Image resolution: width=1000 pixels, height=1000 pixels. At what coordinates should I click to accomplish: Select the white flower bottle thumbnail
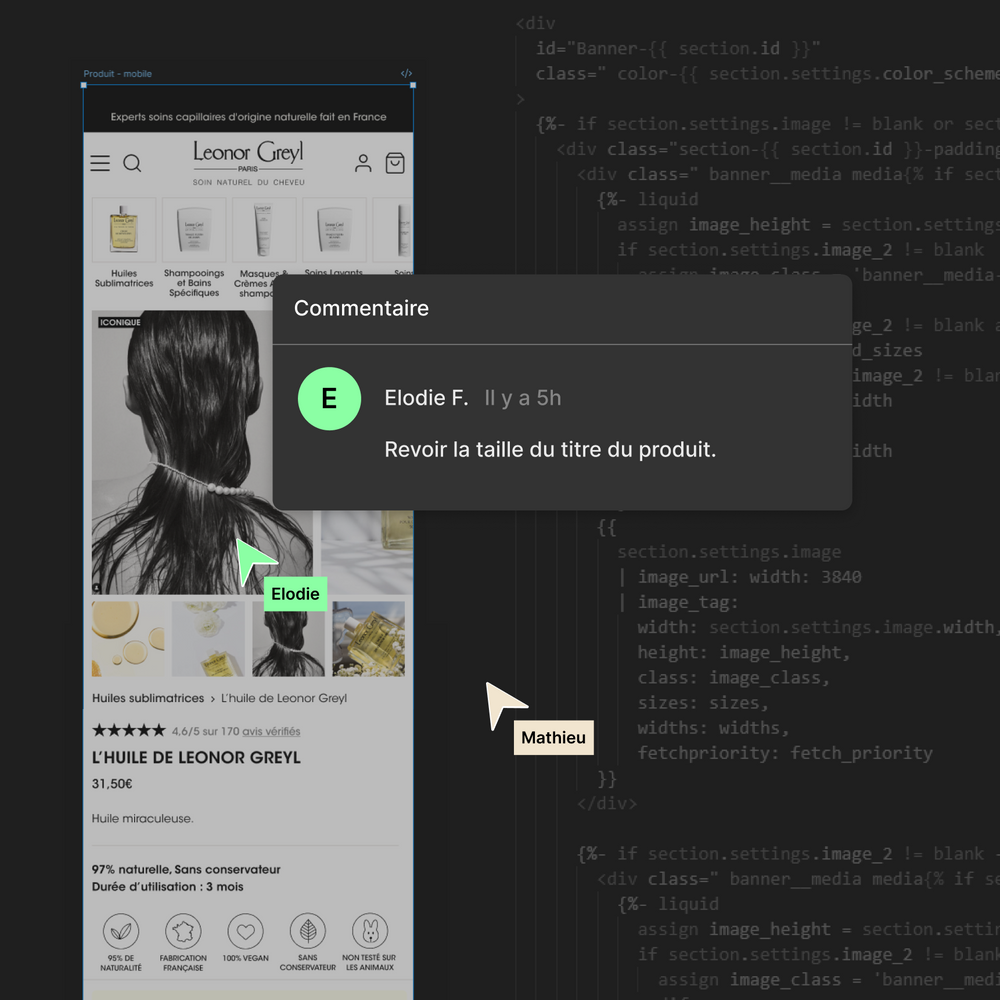pyautogui.click(x=208, y=638)
